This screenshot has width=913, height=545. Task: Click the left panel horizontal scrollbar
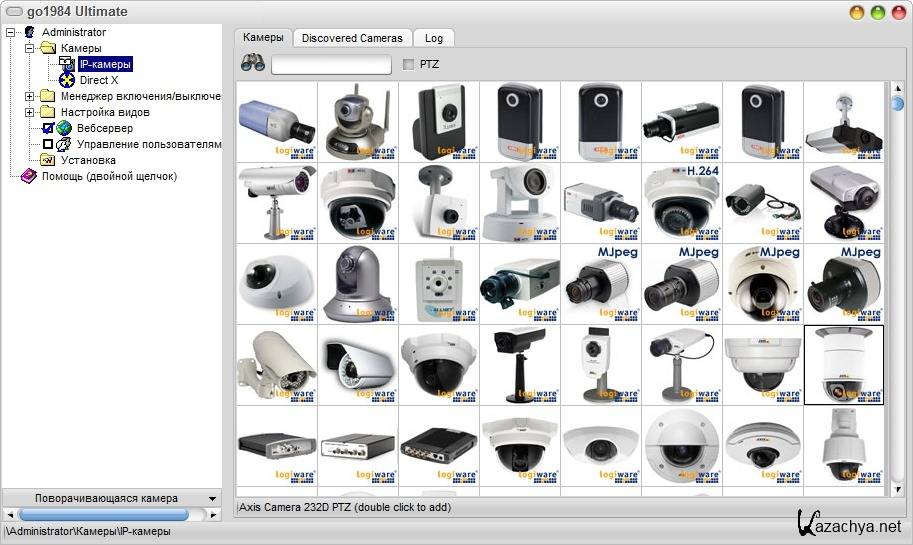click(111, 514)
